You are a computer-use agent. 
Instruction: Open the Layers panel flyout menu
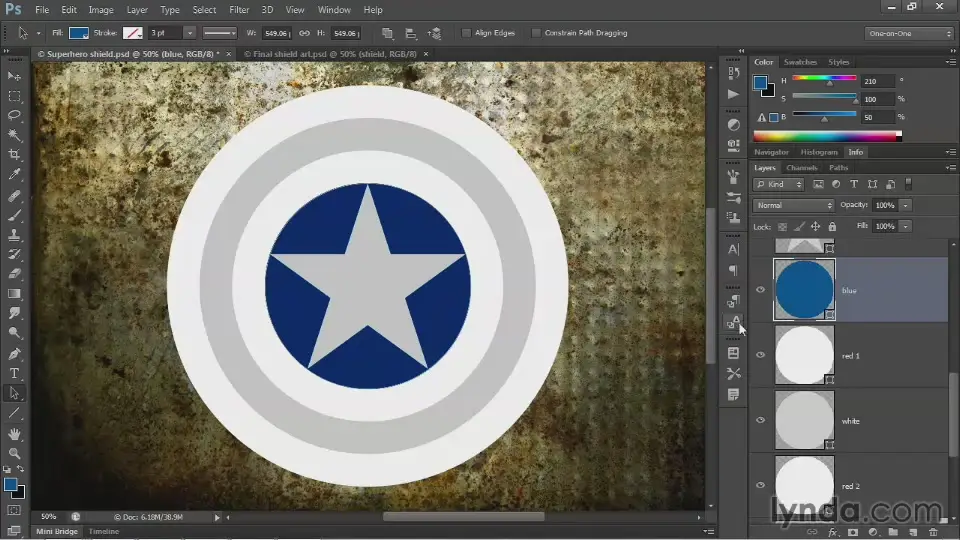tap(951, 167)
